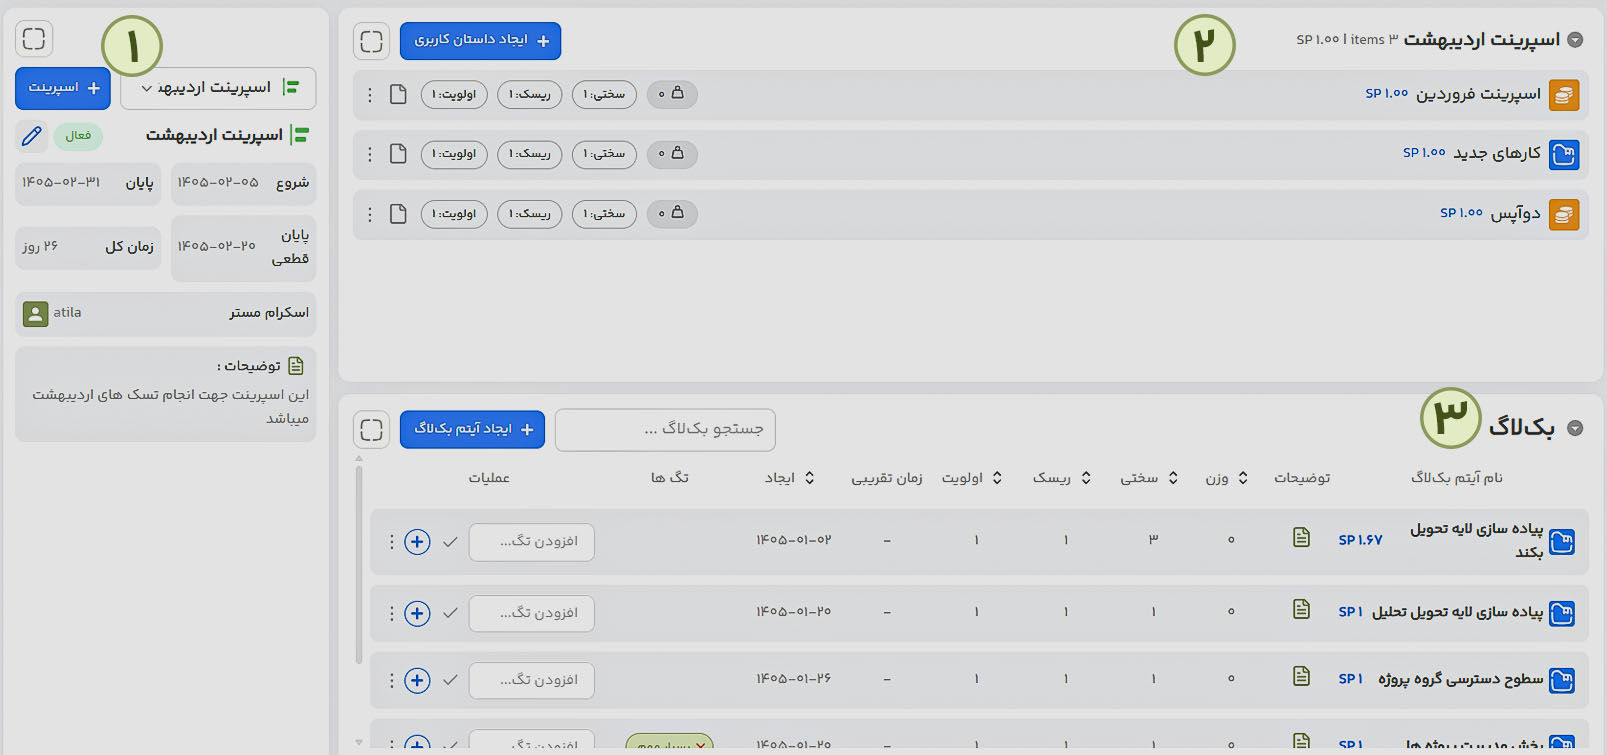
Task: Click افزودن تگ field for سطوح دسترسی گروه پروژه
Action: point(532,680)
